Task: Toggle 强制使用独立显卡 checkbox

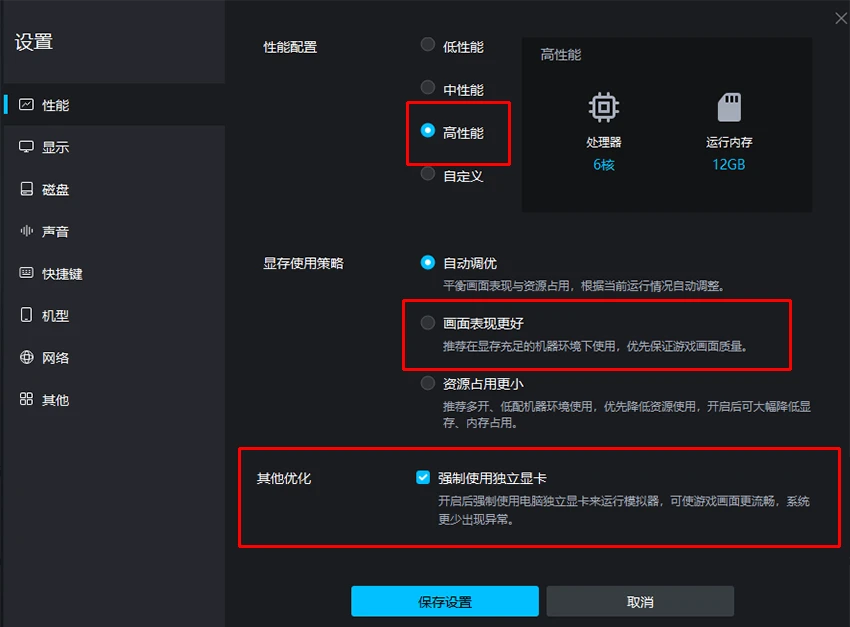Action: pyautogui.click(x=423, y=477)
